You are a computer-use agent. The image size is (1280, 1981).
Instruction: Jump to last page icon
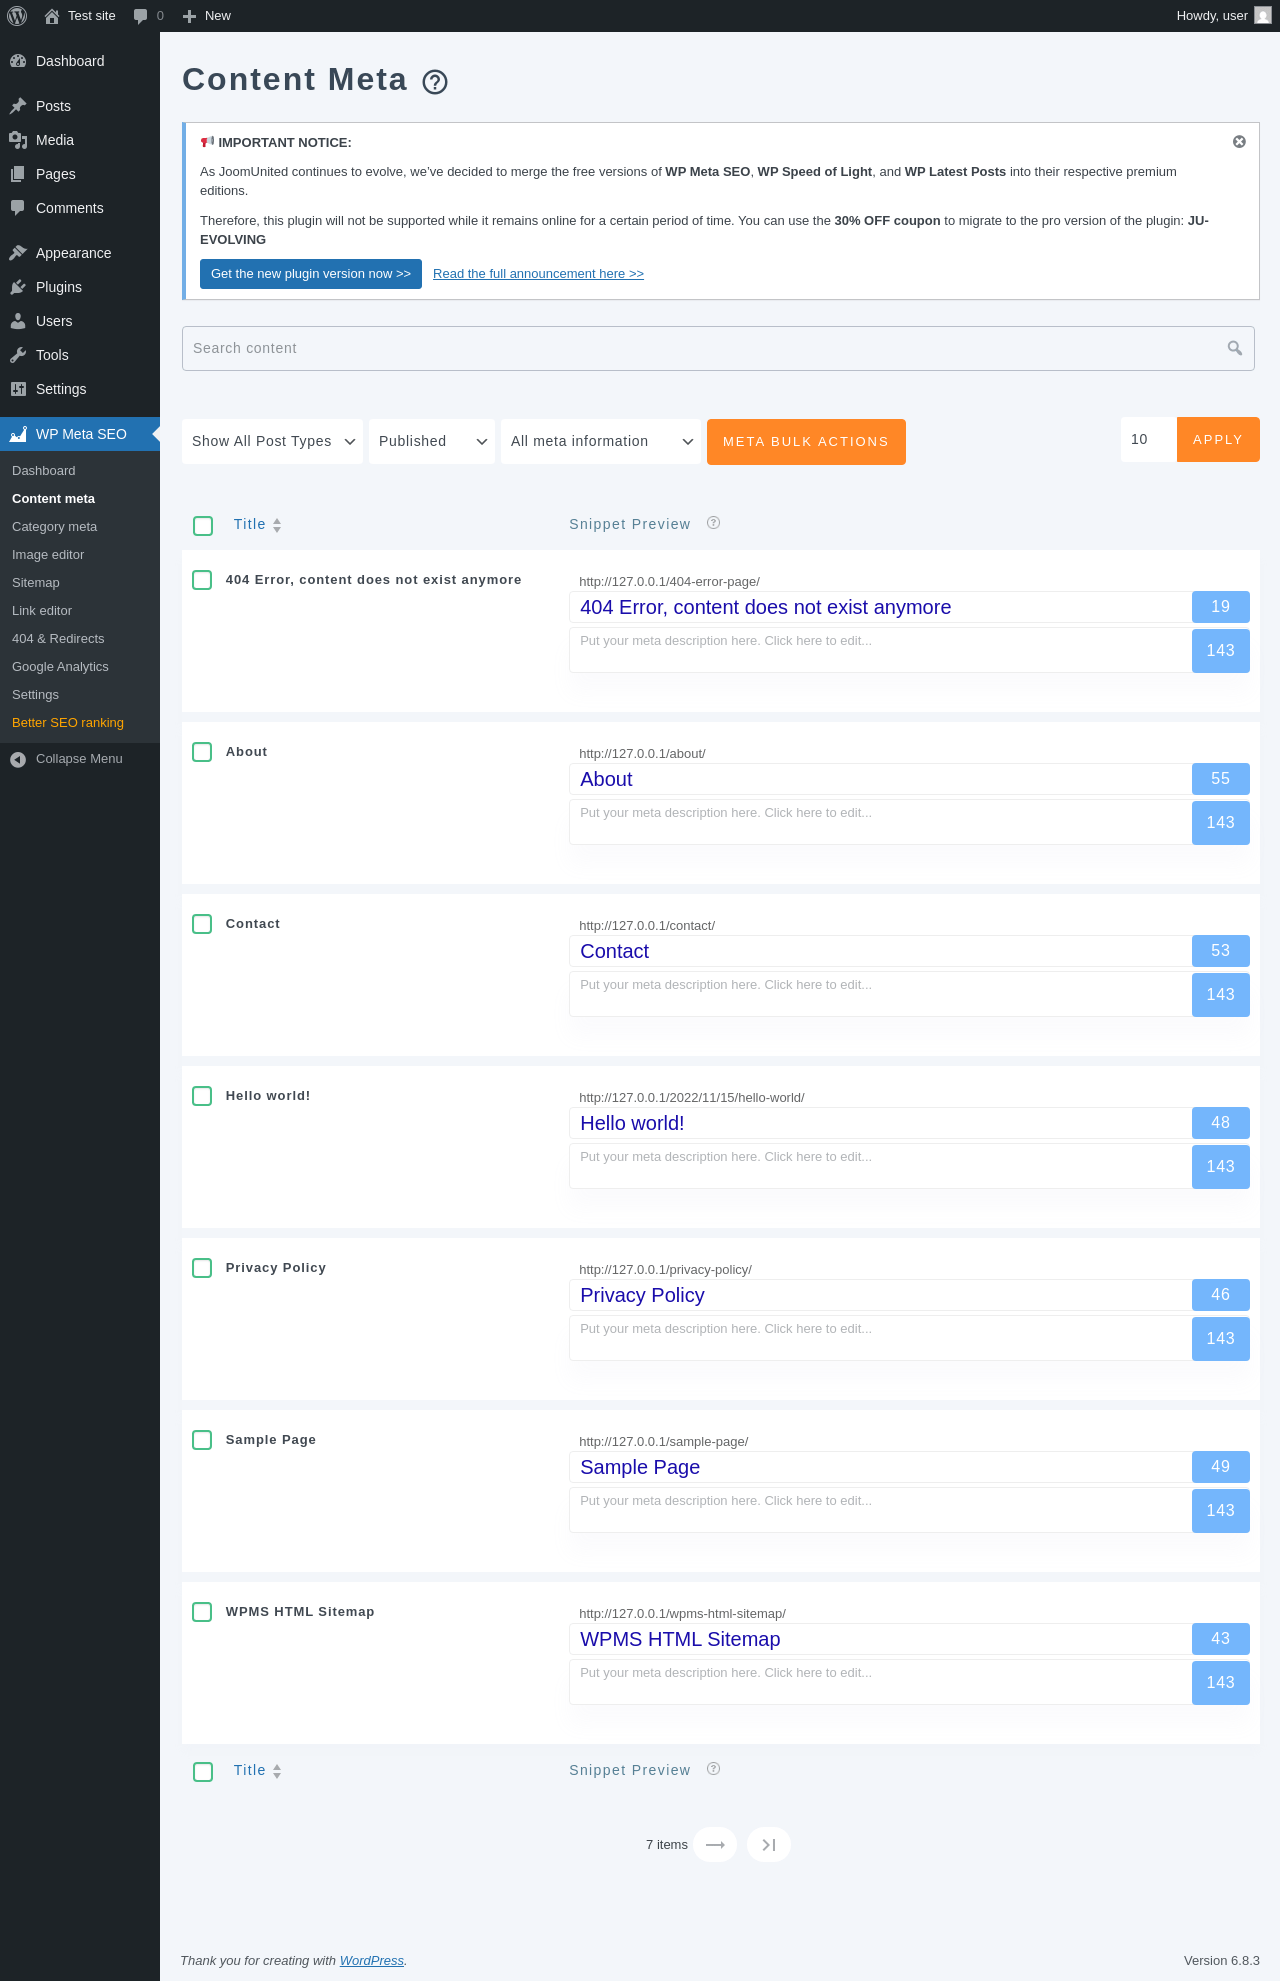(x=769, y=1845)
